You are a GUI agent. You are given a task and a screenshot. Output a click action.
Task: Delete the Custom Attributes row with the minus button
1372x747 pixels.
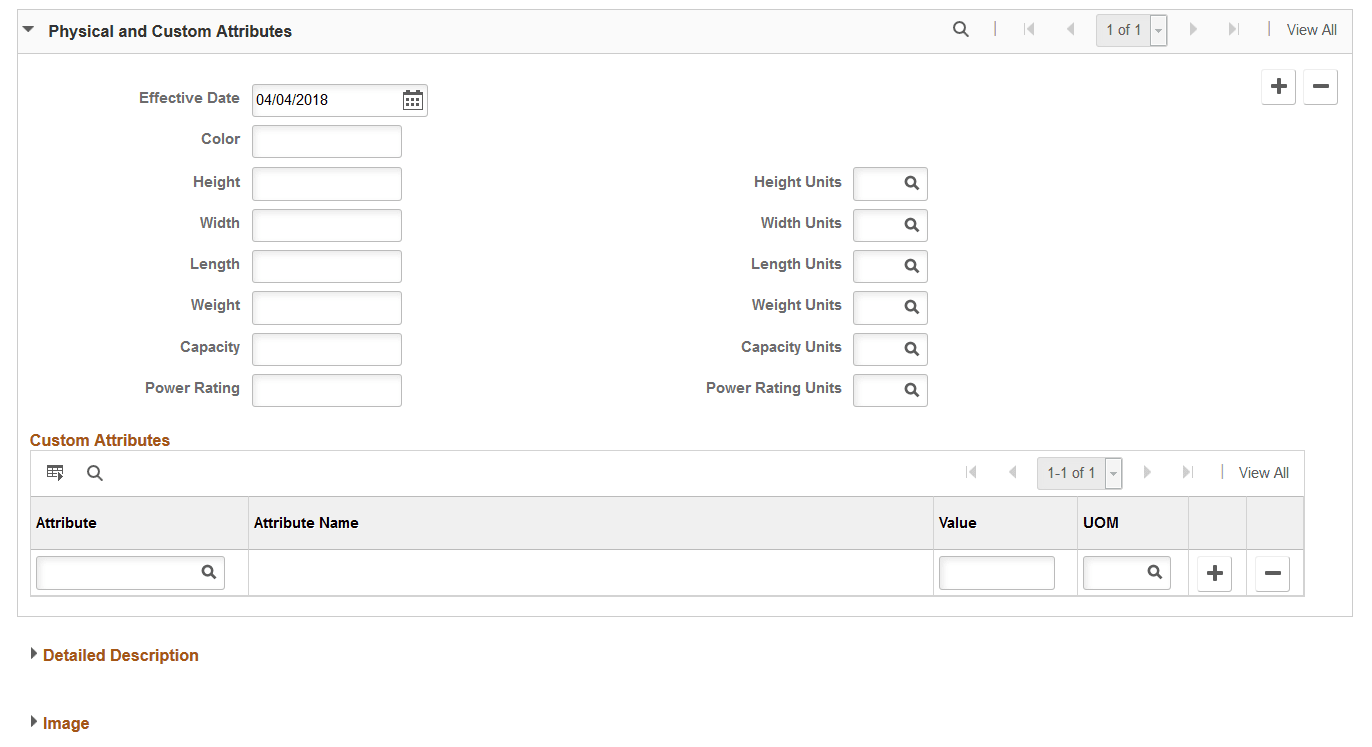[x=1272, y=573]
